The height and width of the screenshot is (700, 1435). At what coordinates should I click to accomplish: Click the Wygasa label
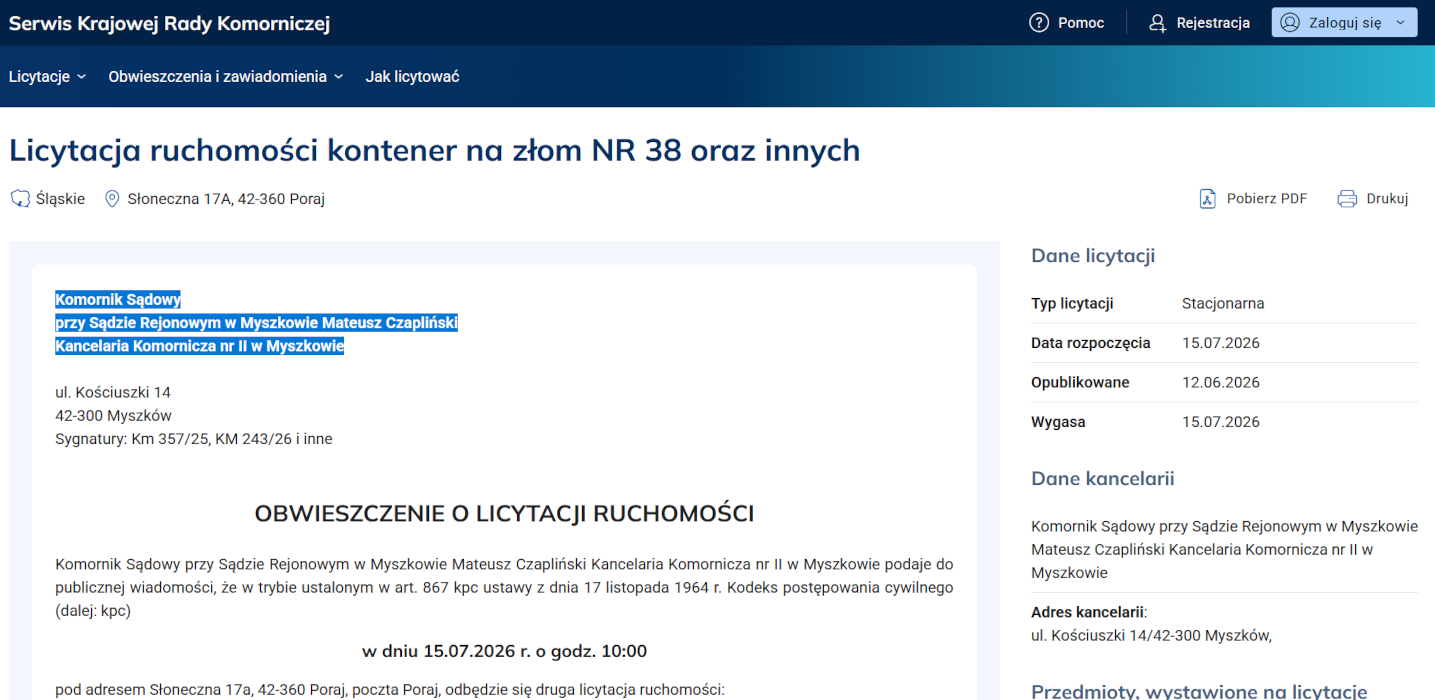point(1058,422)
